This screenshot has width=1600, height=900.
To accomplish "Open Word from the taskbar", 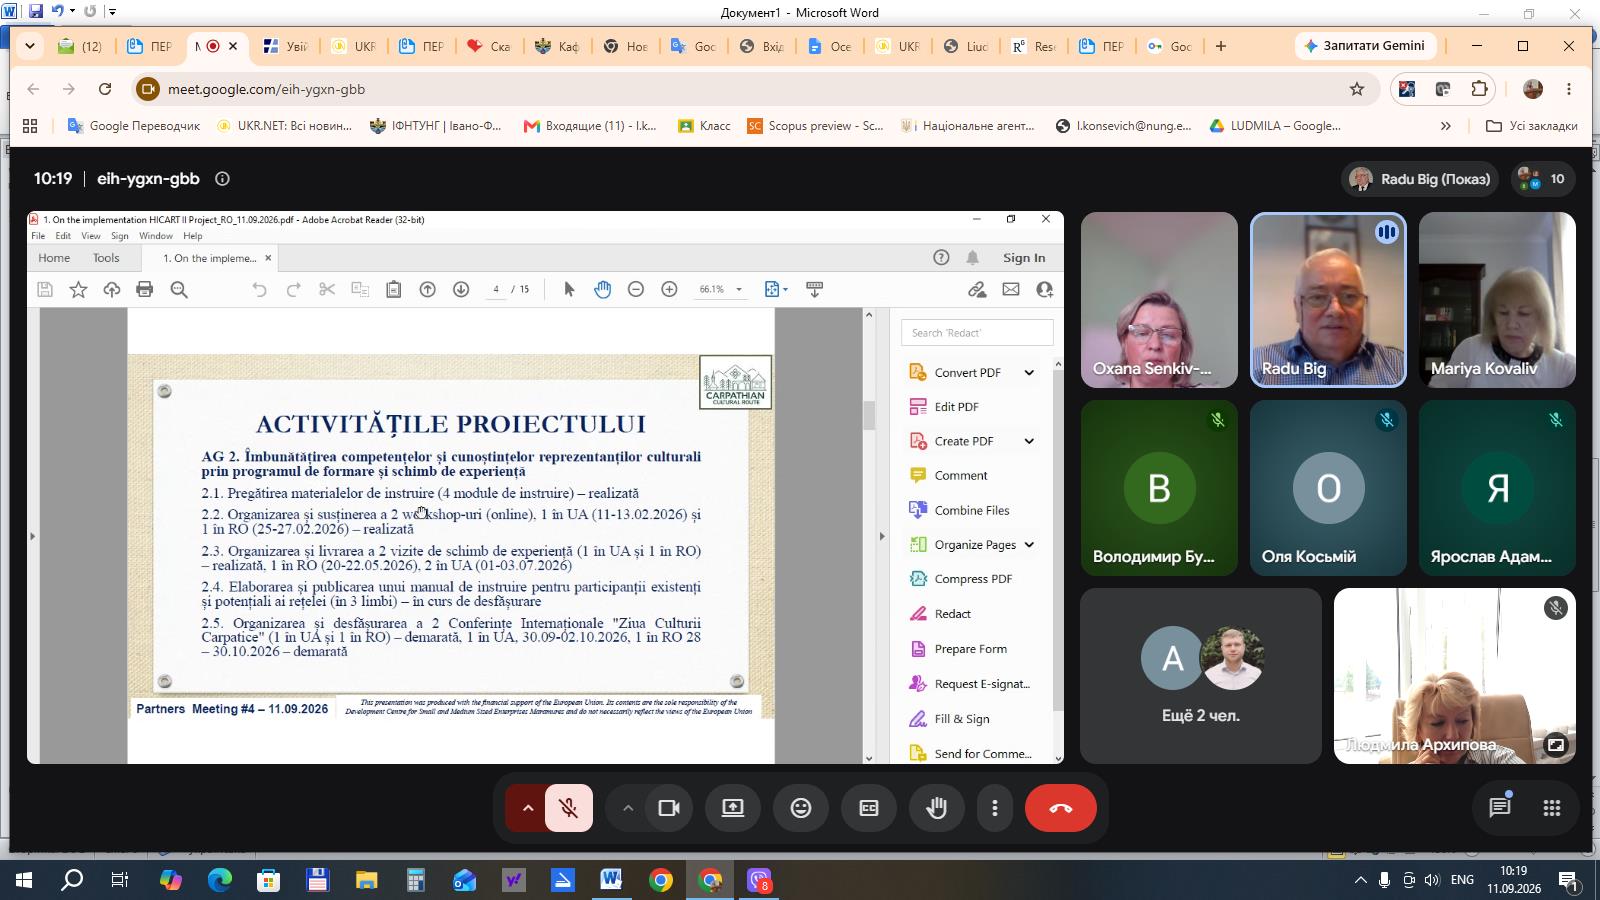I will coord(612,881).
